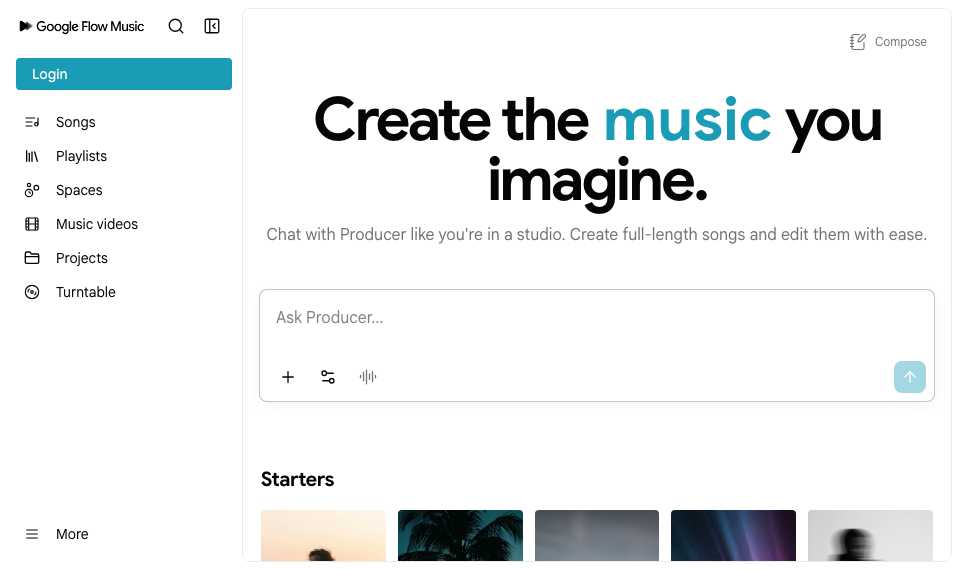This screenshot has width=960, height=570.
Task: Open search with the magnifier icon
Action: point(176,26)
